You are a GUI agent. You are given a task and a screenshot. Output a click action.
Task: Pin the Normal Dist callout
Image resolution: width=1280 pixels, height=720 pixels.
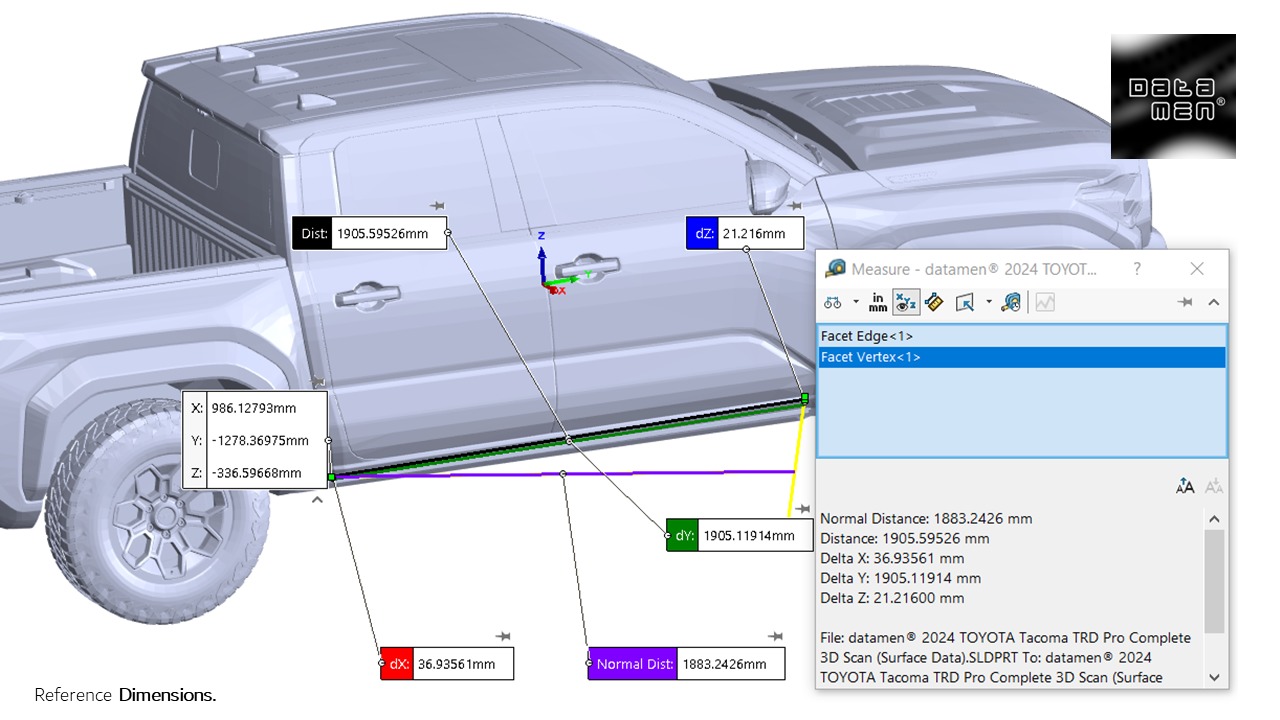[775, 636]
